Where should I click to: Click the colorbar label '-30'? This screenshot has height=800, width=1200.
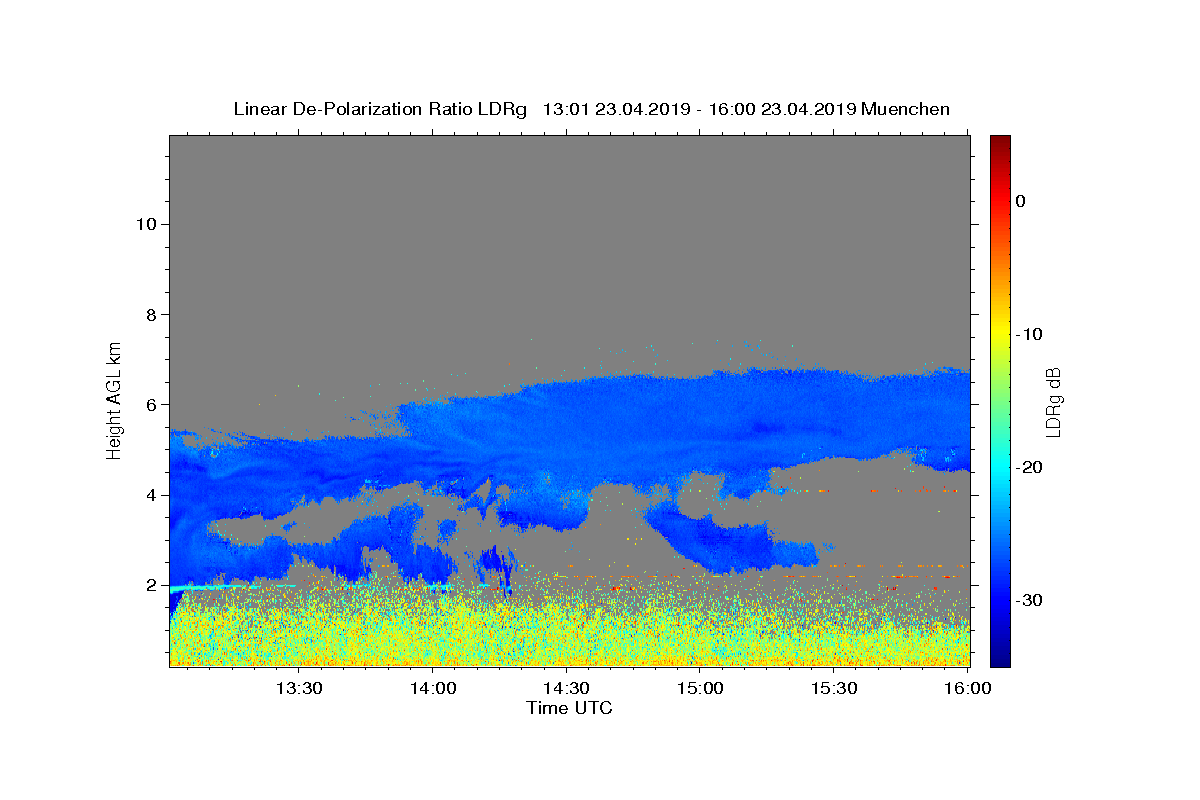[1030, 600]
